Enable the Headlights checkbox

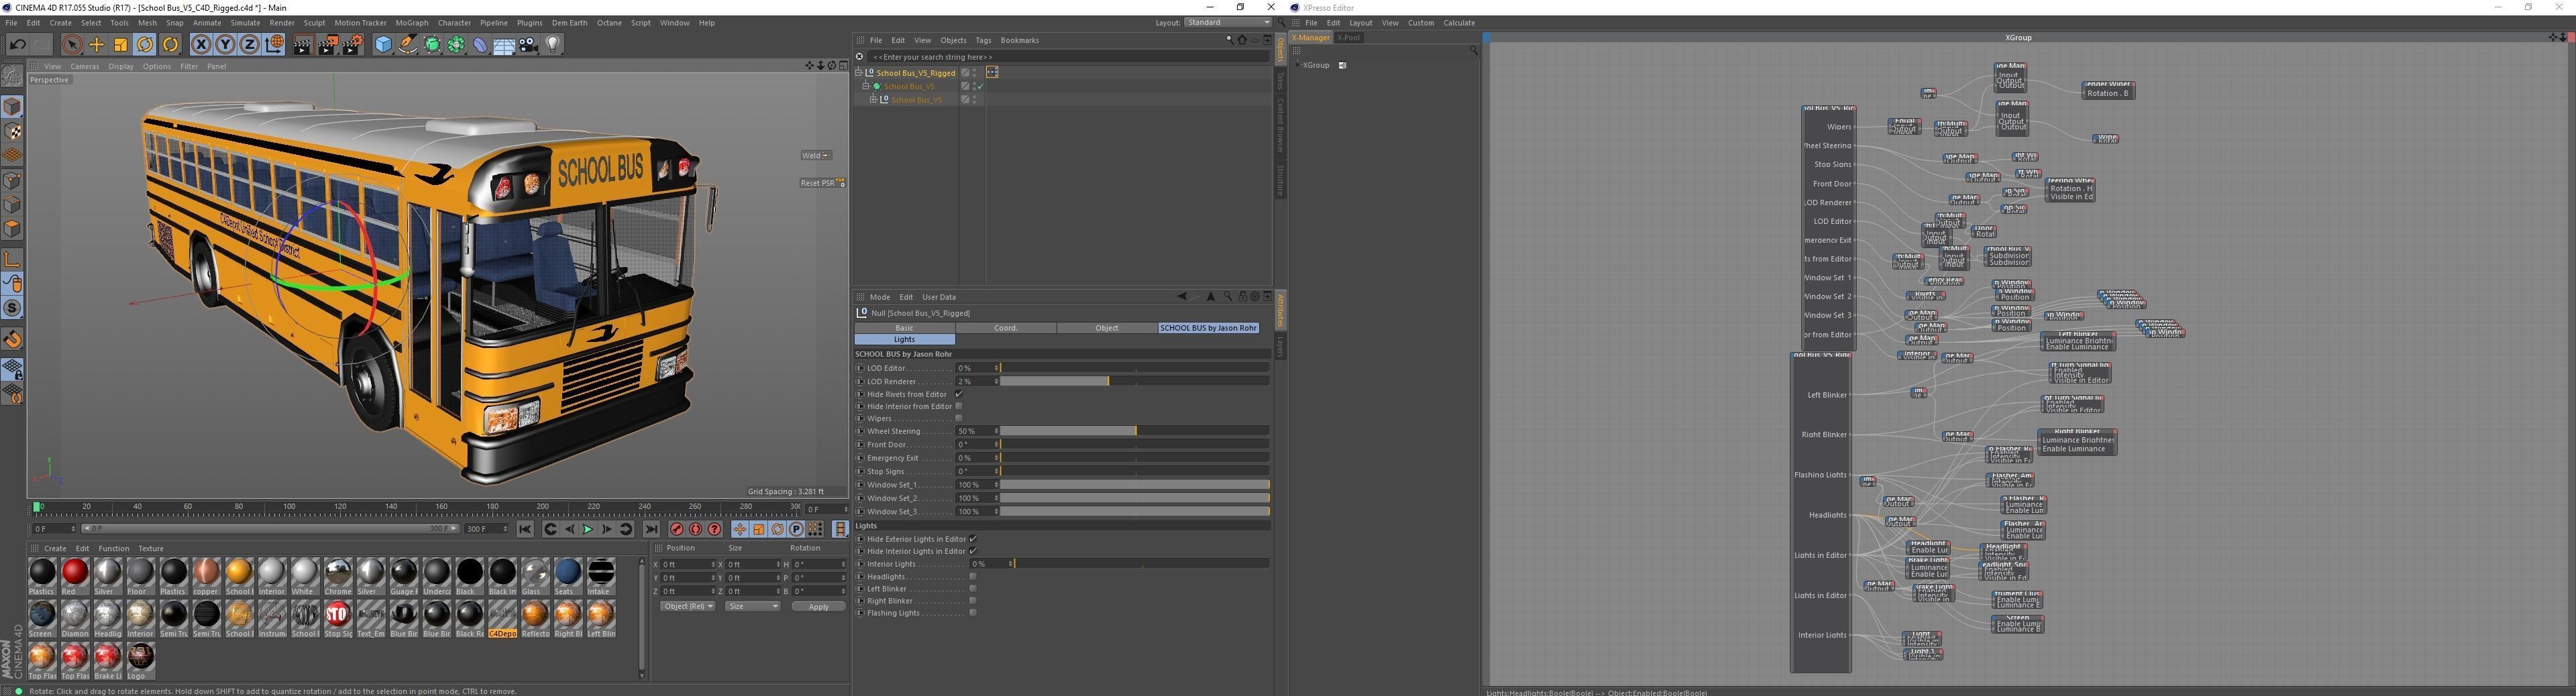click(972, 576)
